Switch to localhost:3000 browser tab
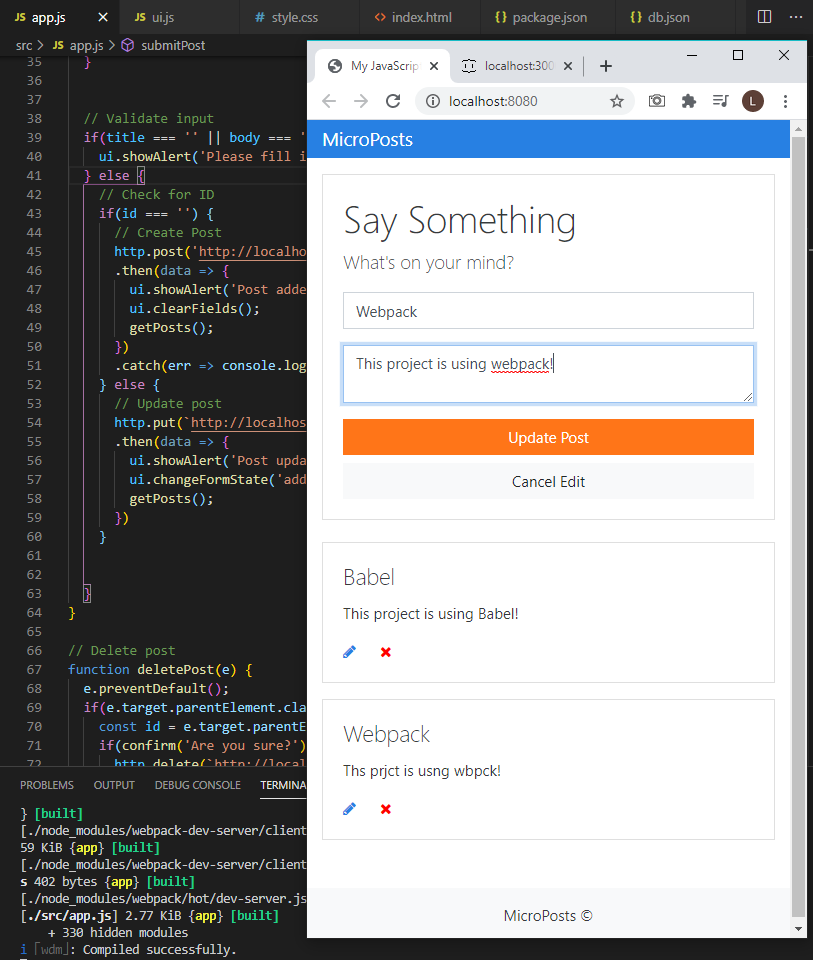This screenshot has width=813, height=960. (517, 66)
